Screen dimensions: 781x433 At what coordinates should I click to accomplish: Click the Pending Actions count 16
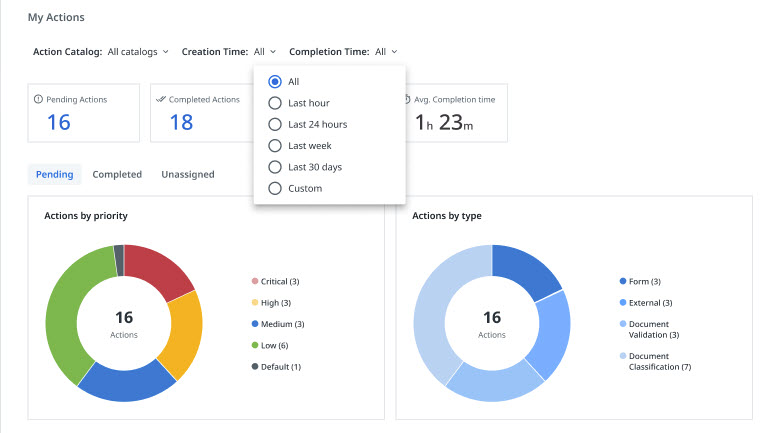pyautogui.click(x=59, y=122)
